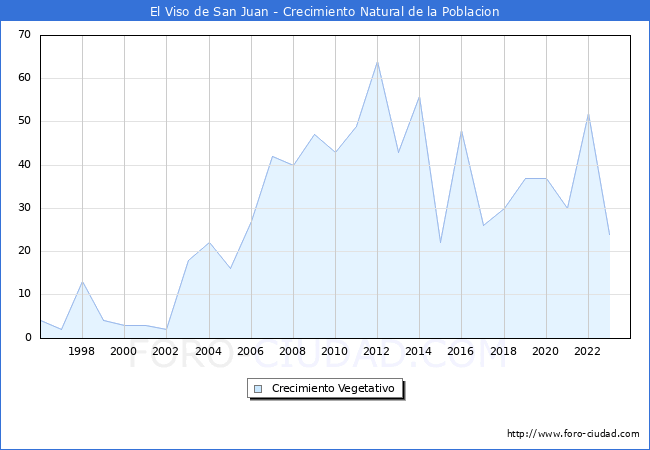Viewport: 650px width, 450px height.
Task: Click the 2012 peak data point
Action: click(377, 62)
